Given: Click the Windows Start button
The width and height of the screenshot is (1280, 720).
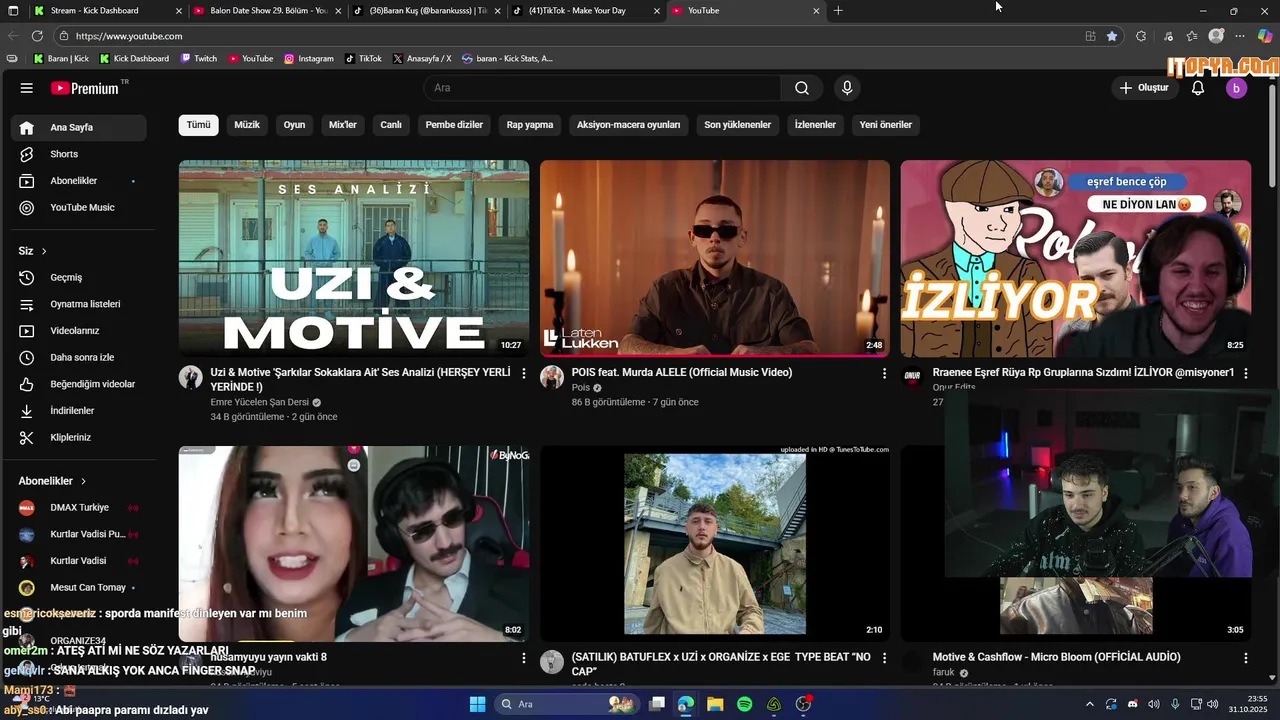Looking at the screenshot, I should click(477, 704).
